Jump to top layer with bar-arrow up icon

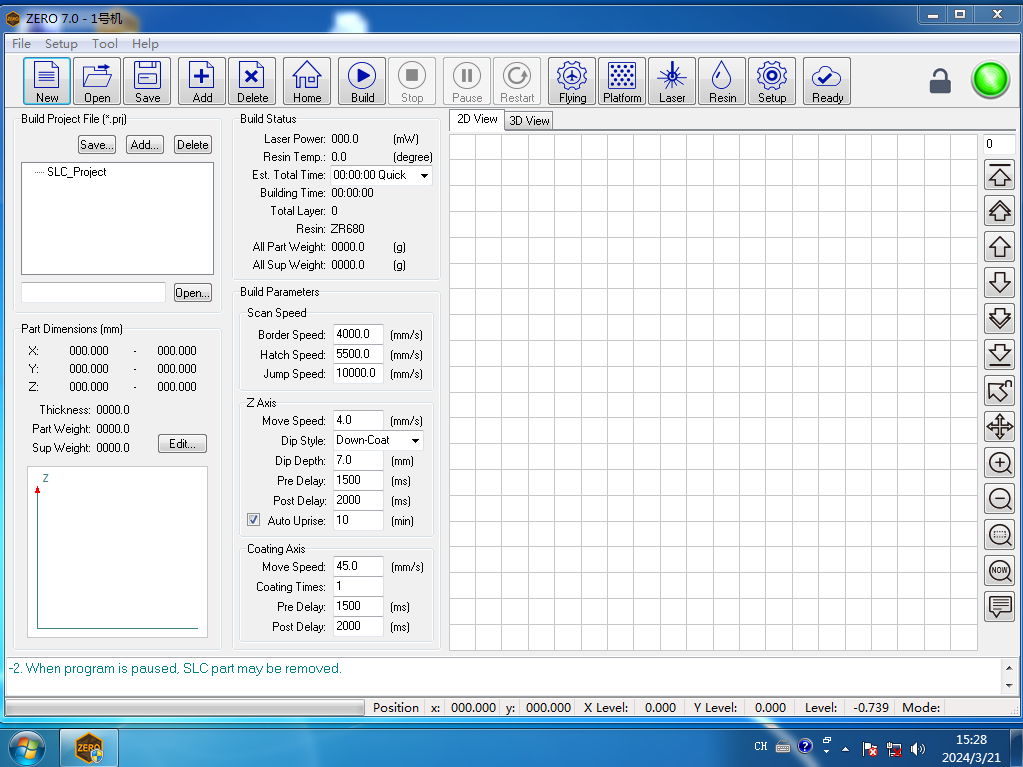pyautogui.click(x=999, y=175)
